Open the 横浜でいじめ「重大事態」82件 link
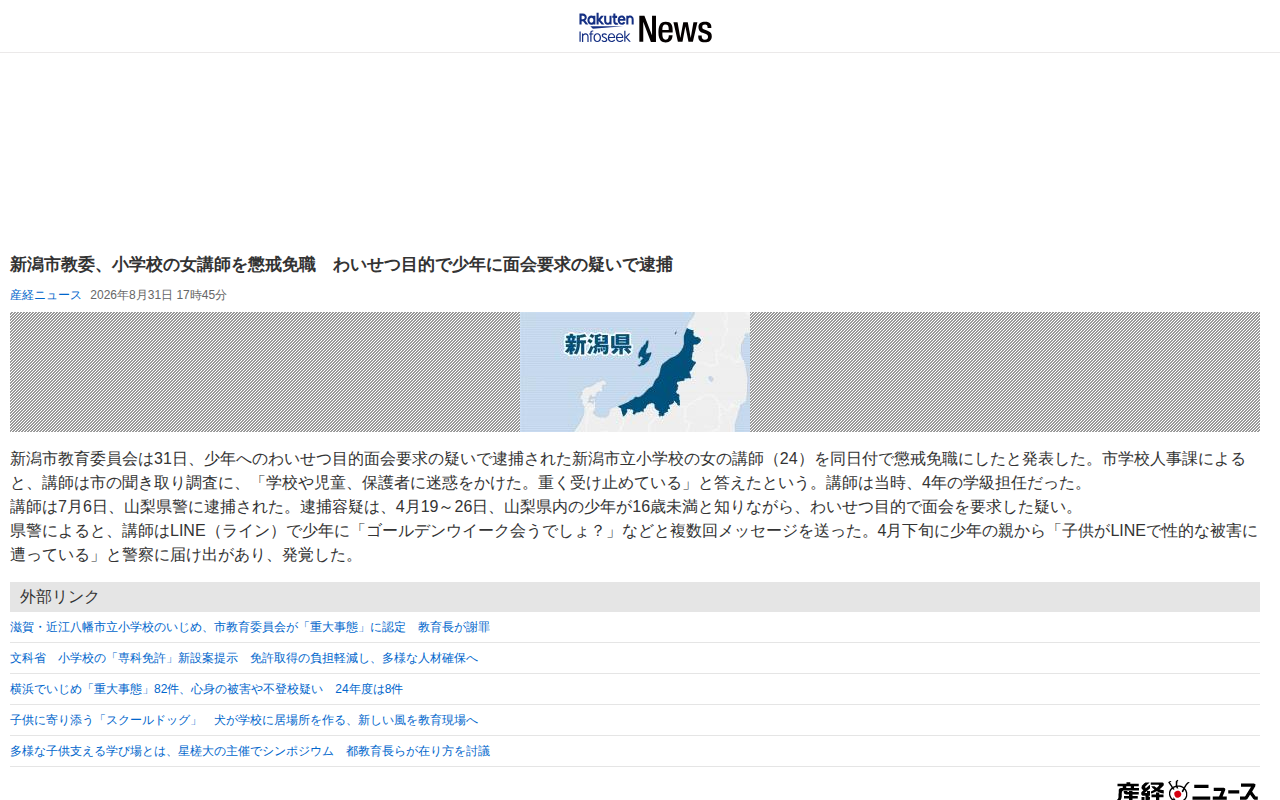This screenshot has height=800, width=1280. click(x=206, y=689)
